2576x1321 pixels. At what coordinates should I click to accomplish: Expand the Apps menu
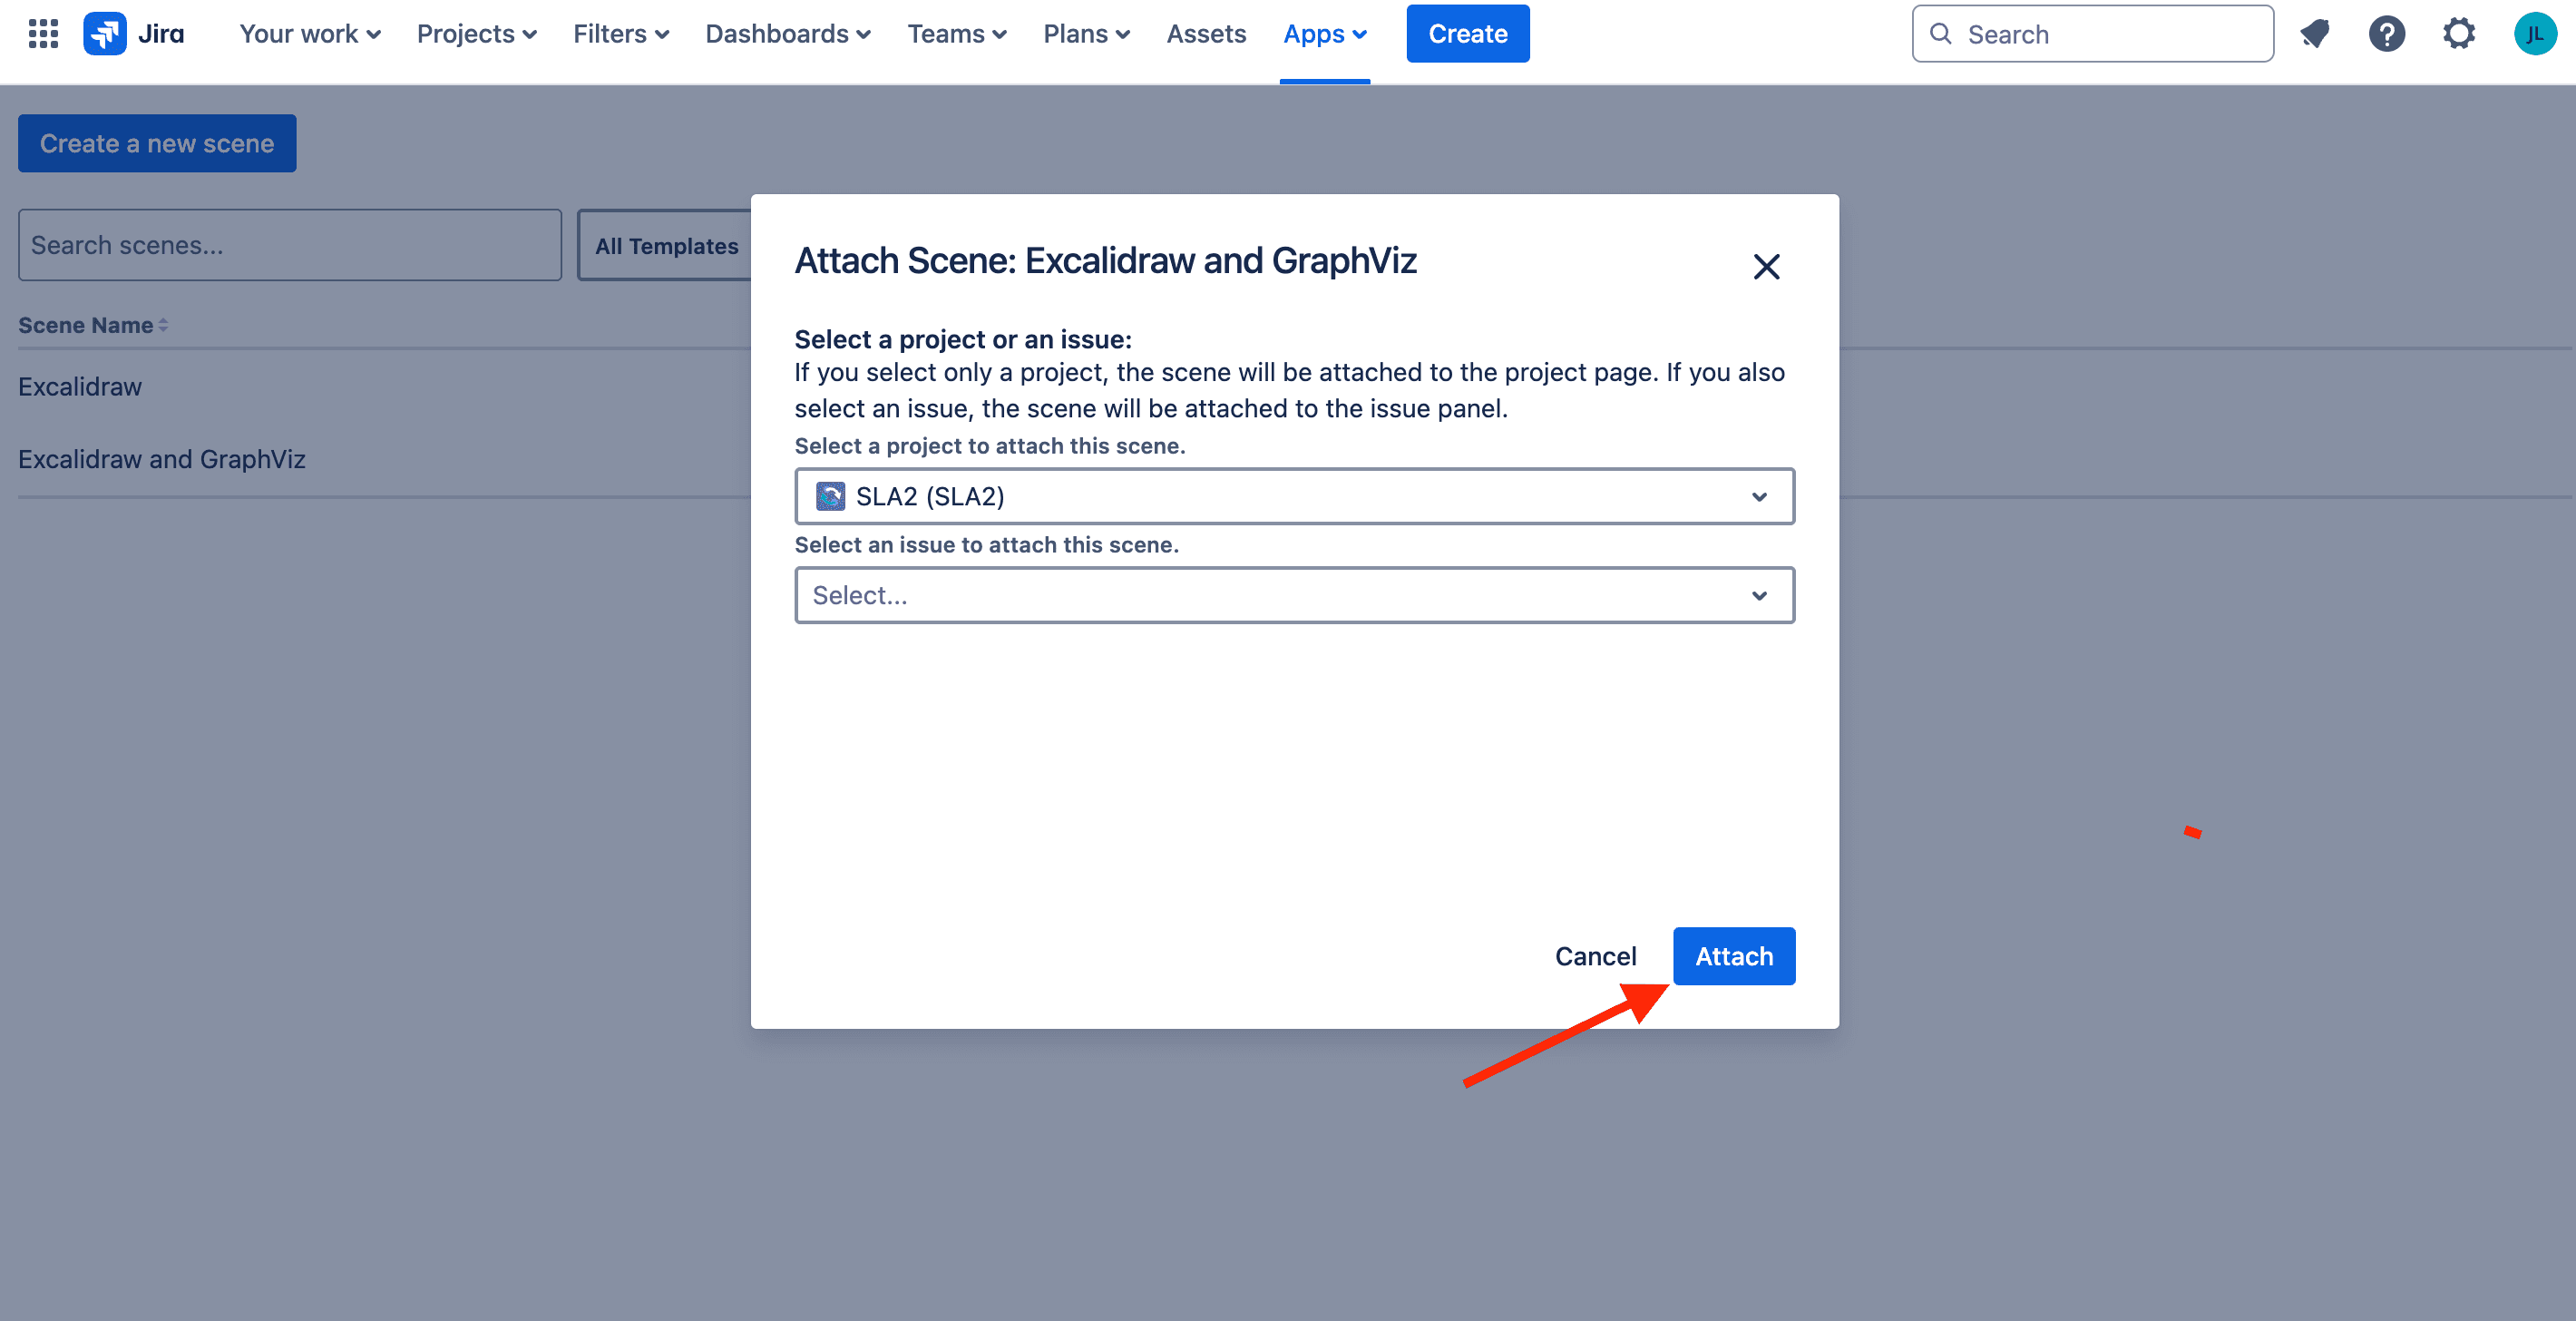pos(1325,34)
